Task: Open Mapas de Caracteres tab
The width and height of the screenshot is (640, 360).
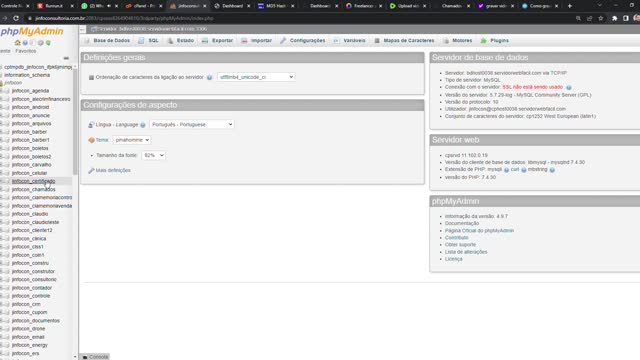Action: [404, 40]
